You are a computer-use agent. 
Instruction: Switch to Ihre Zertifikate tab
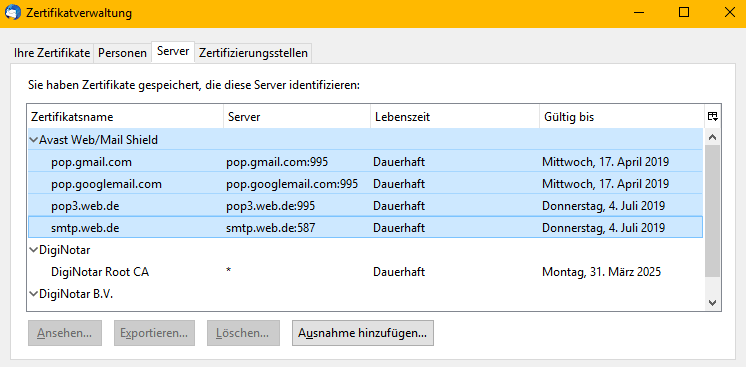[52, 53]
